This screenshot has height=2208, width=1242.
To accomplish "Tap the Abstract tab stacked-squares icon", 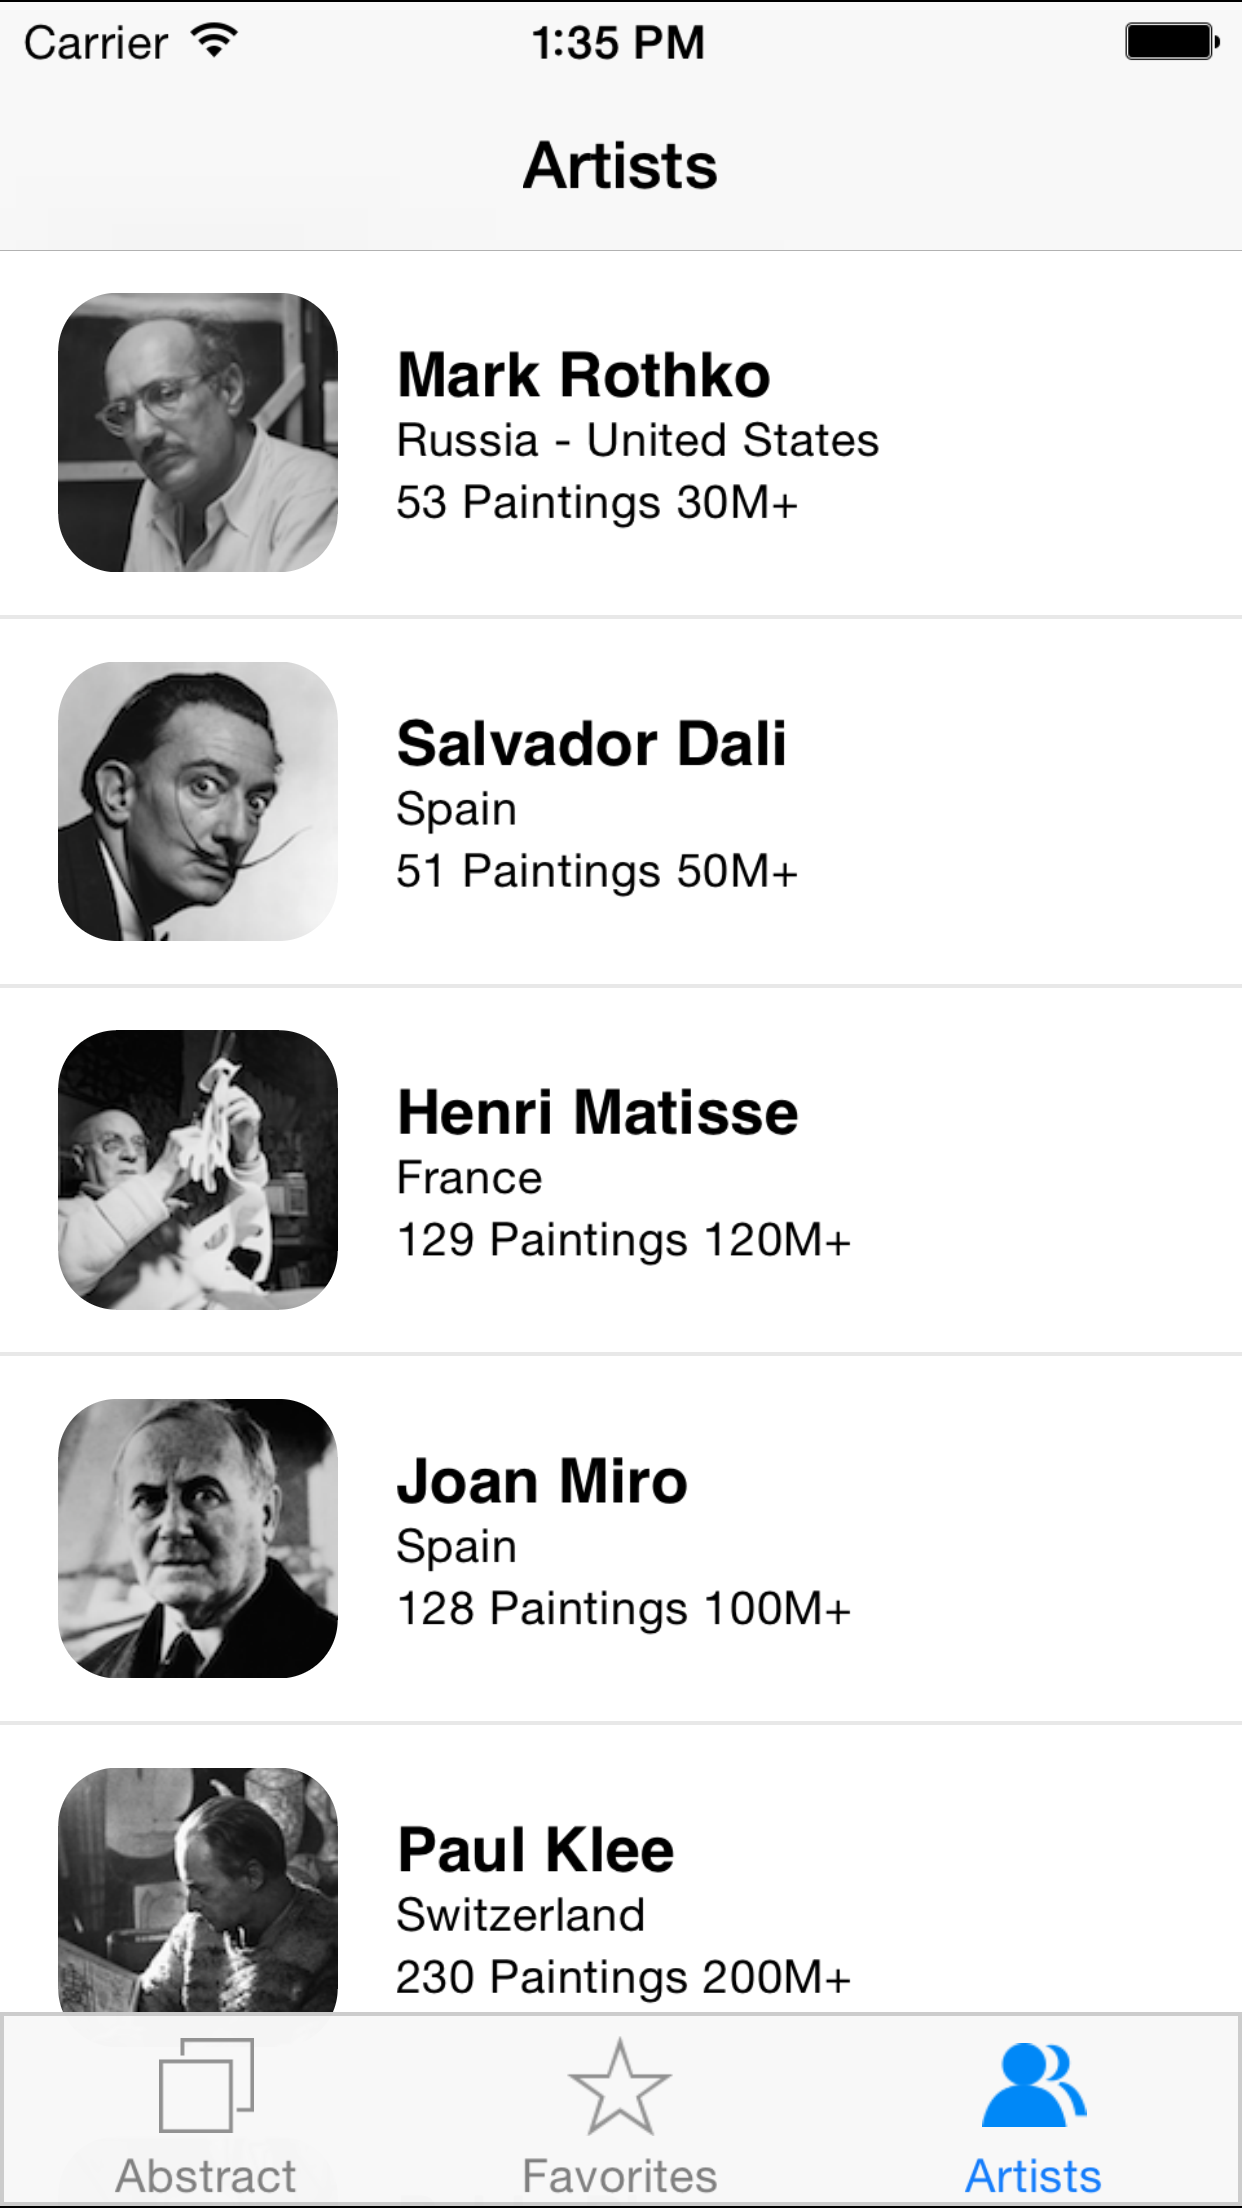I will [207, 2085].
